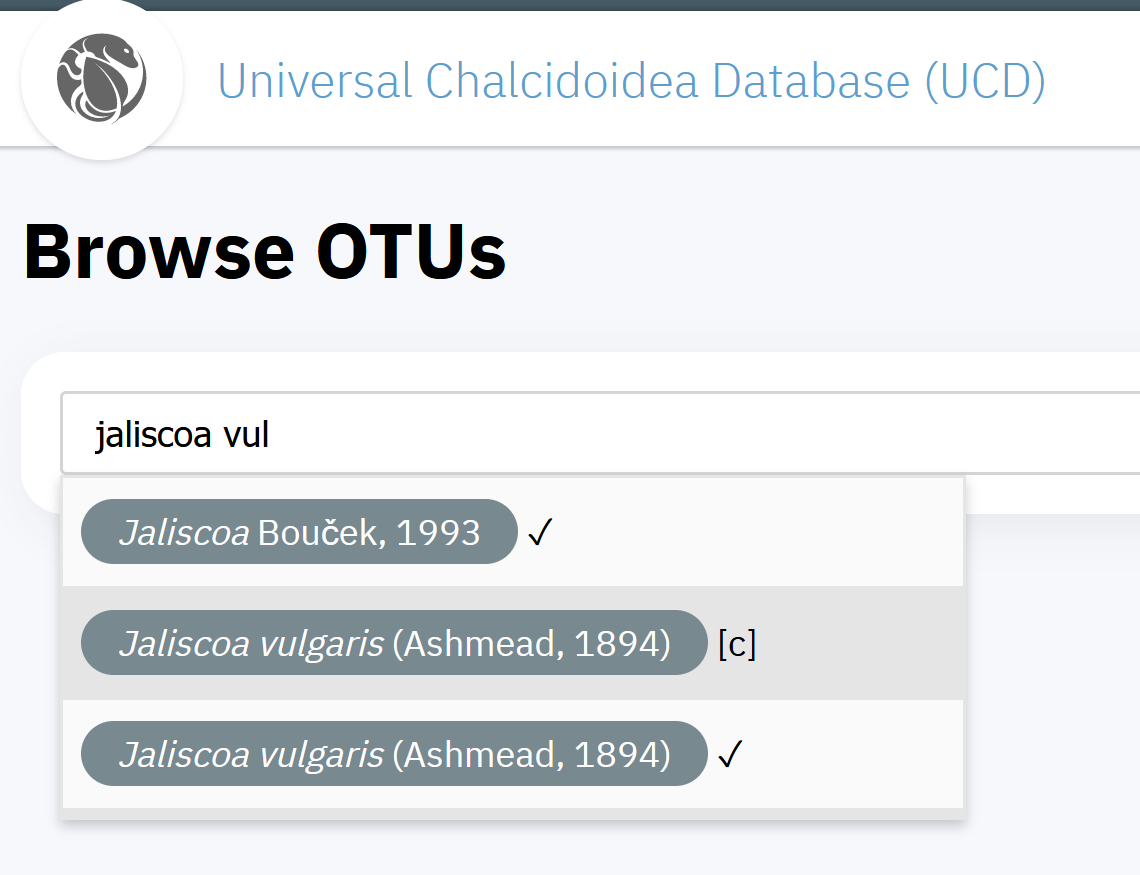
Task: Click 'vulgaris' in the highlighted suggestion
Action: 321,644
